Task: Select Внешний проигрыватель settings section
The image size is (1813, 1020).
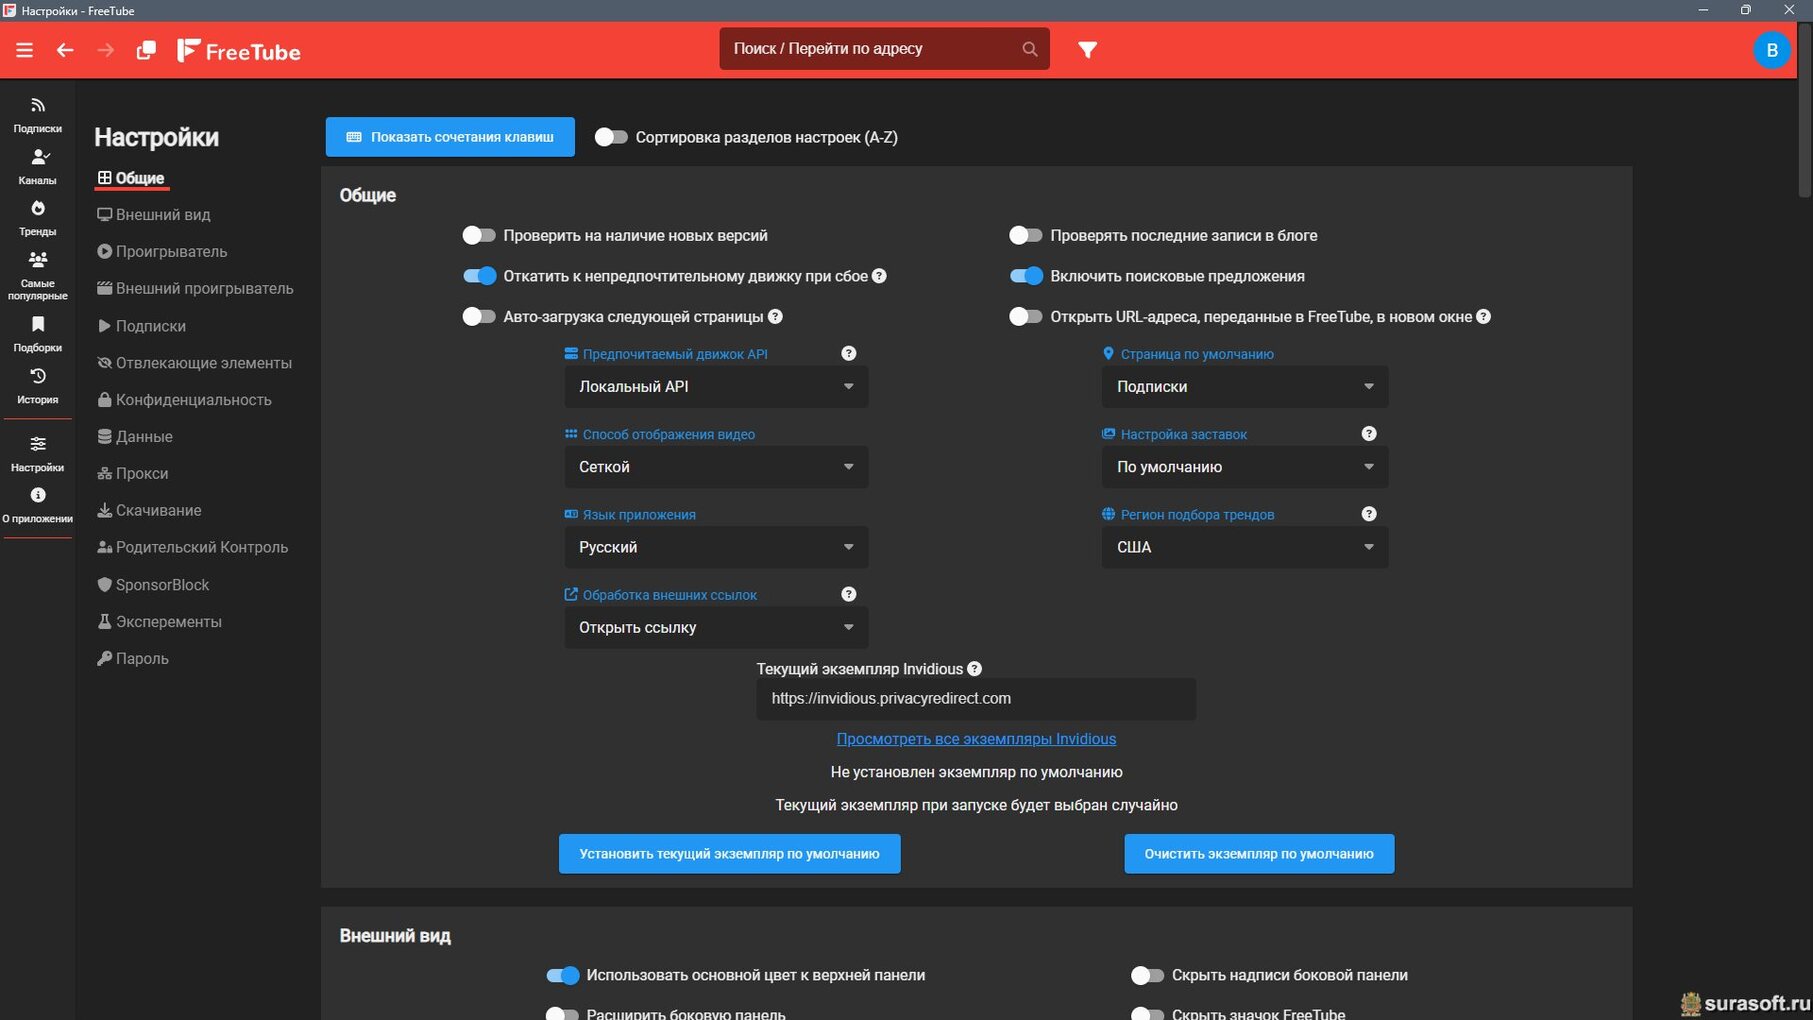Action: [x=195, y=289]
